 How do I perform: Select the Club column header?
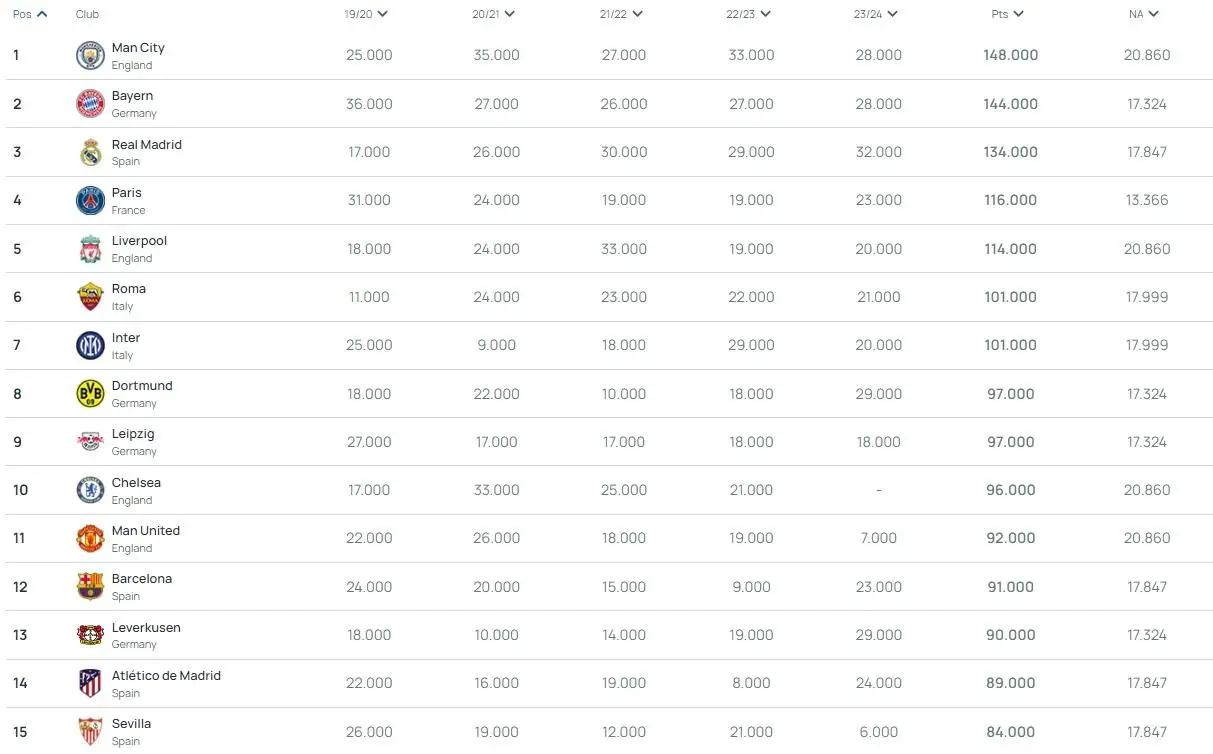(87, 14)
